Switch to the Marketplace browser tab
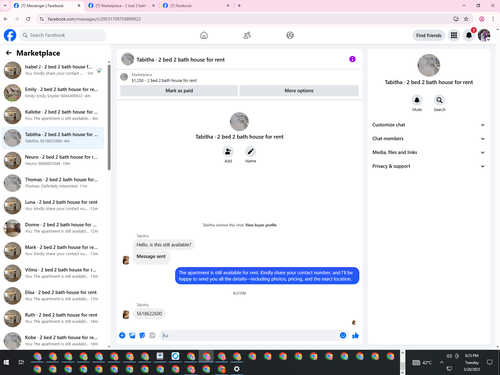This screenshot has height=375, width=500. click(122, 6)
